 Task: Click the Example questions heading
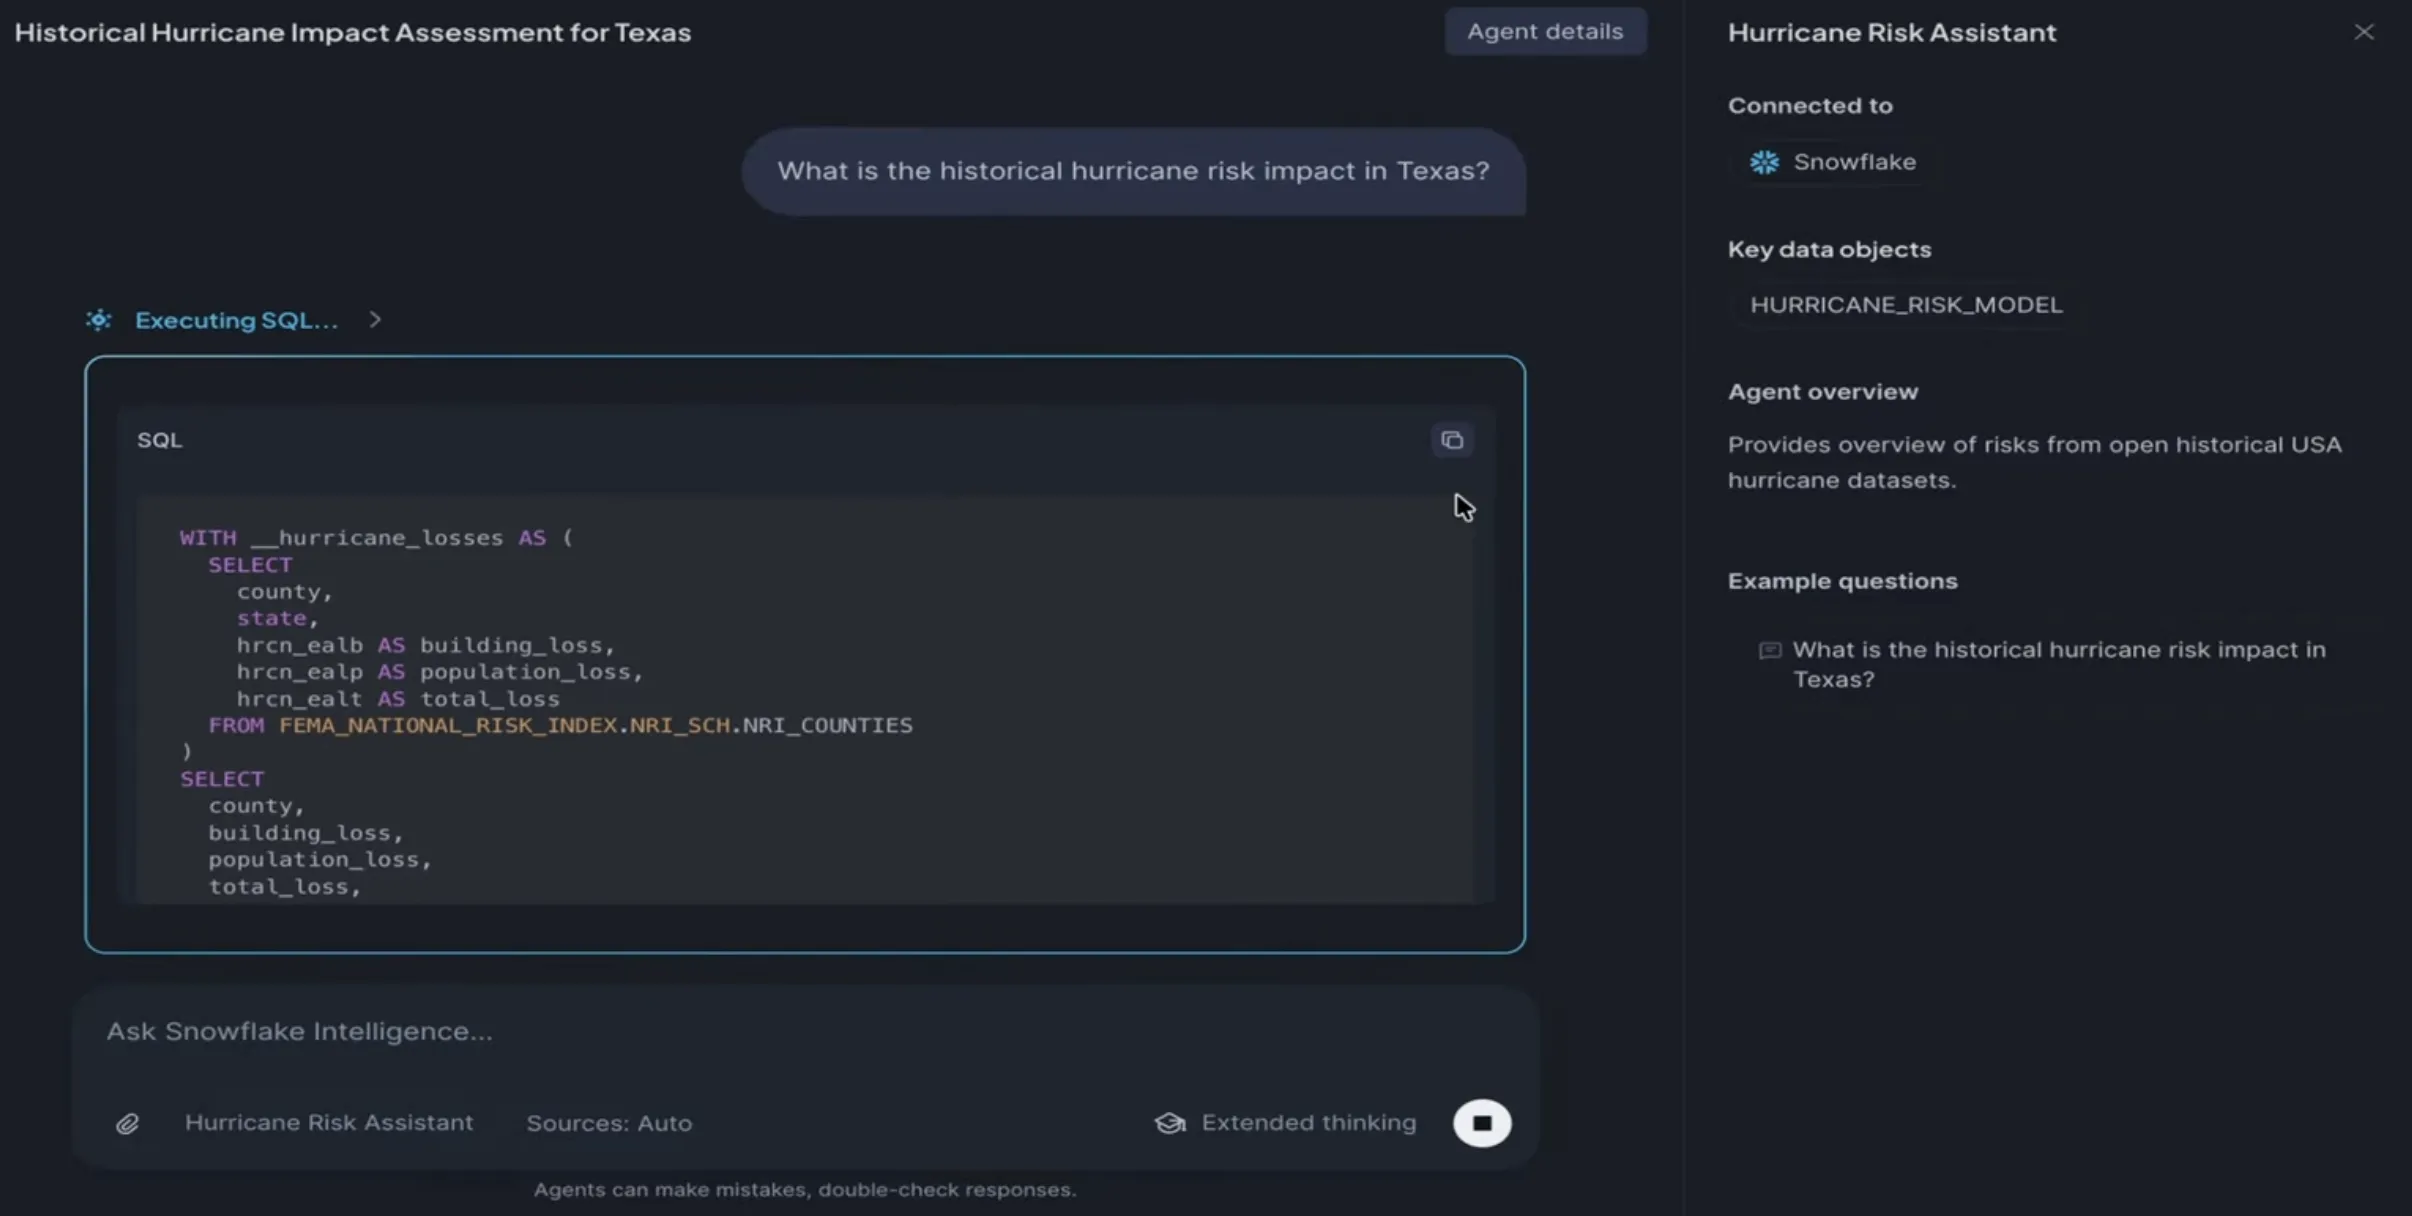[x=1843, y=581]
